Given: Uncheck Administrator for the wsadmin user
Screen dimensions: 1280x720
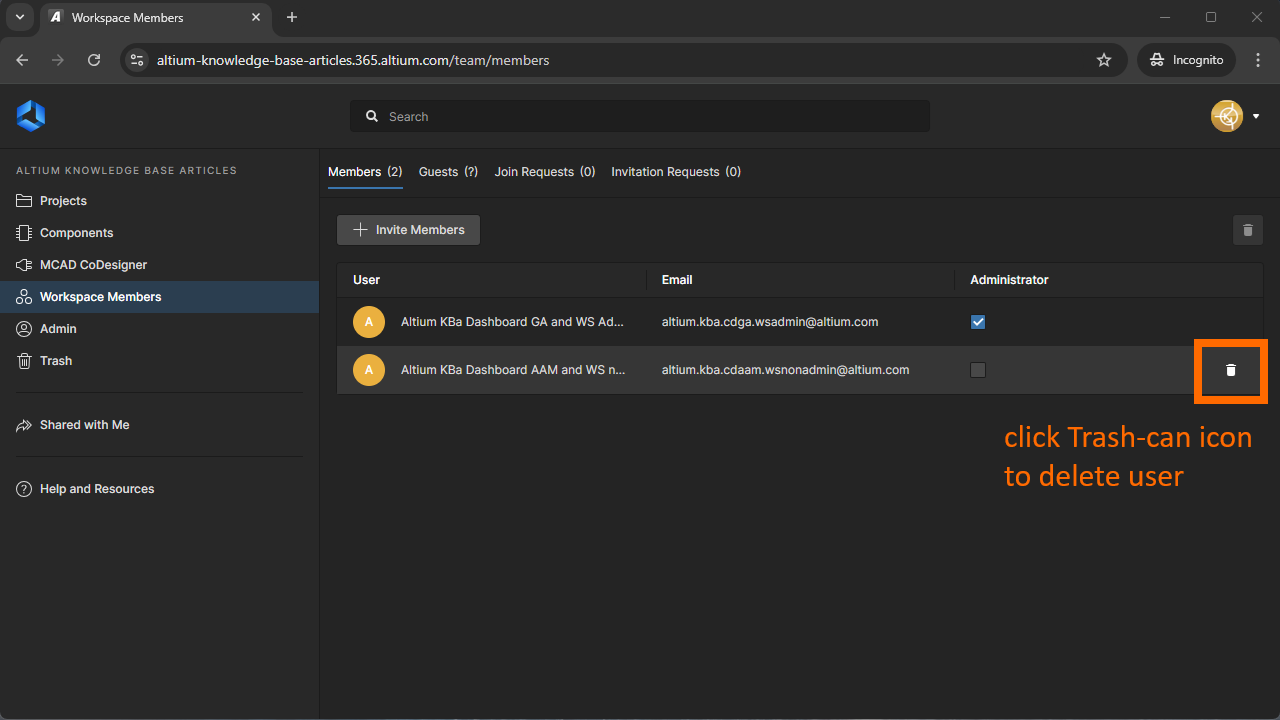Looking at the screenshot, I should [x=978, y=322].
